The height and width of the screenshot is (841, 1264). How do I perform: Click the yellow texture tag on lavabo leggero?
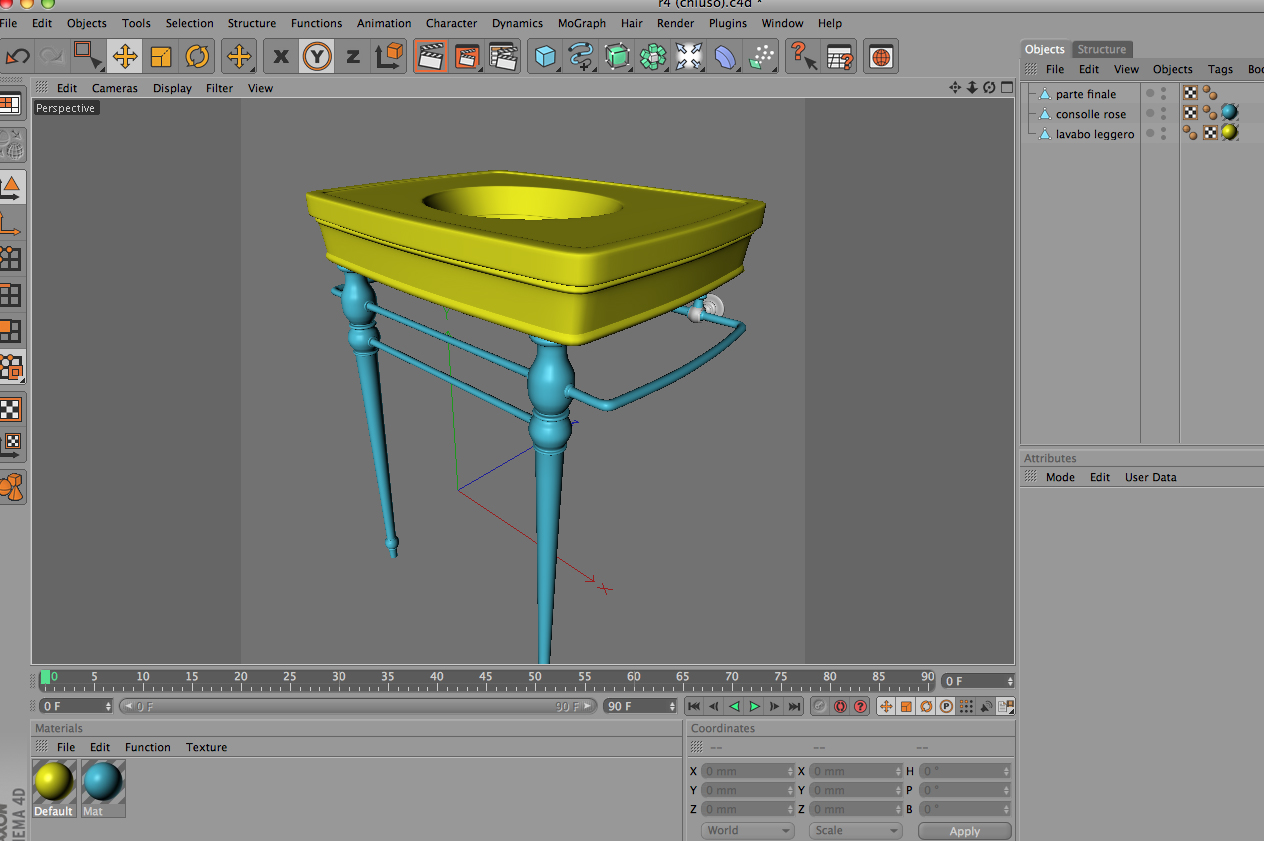click(x=1229, y=132)
